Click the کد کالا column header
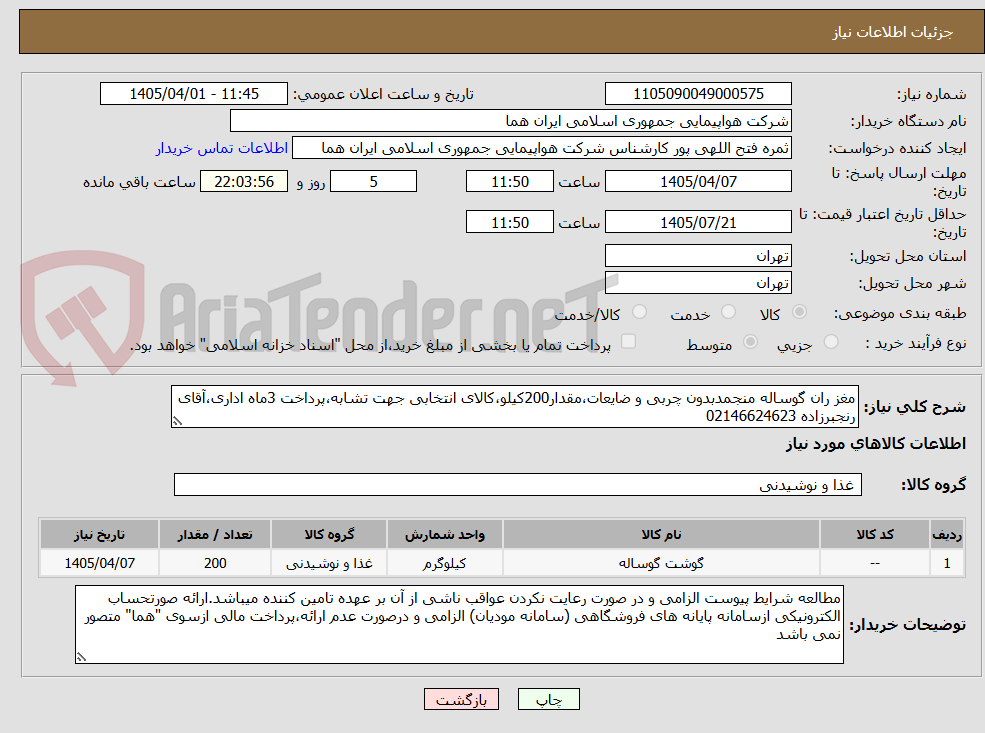Viewport: 985px width, 733px height. (875, 535)
